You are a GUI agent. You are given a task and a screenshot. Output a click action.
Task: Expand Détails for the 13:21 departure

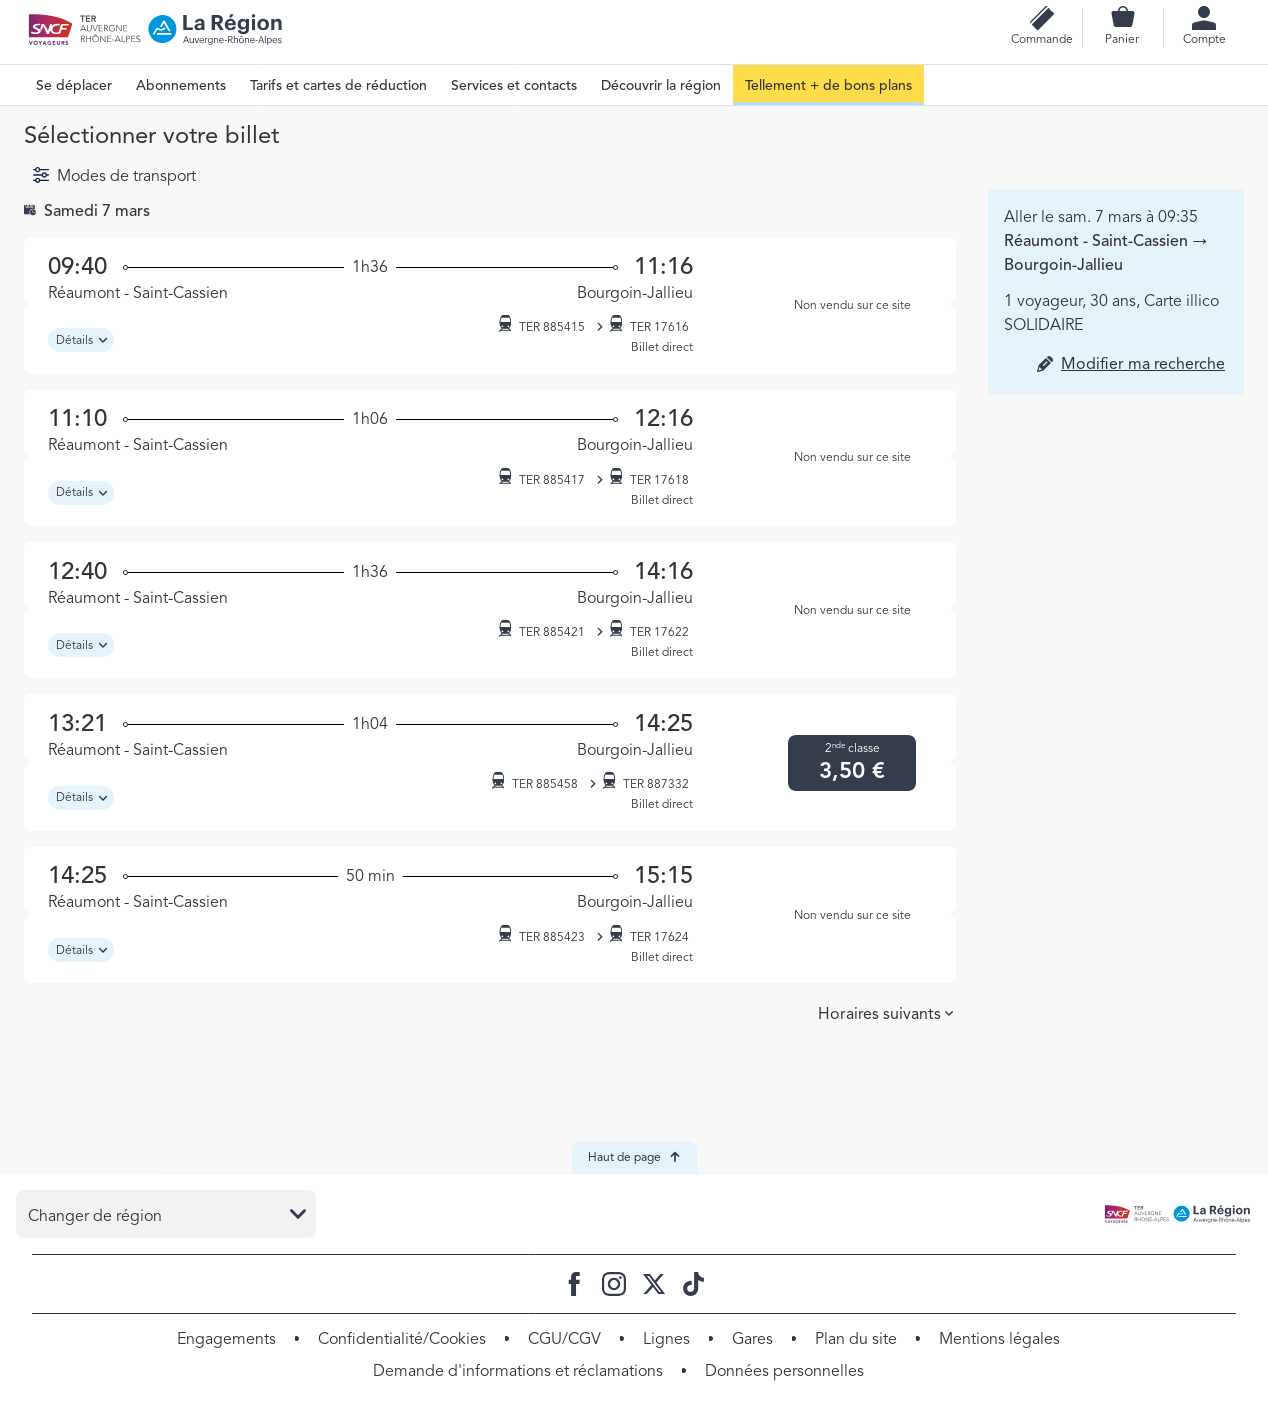81,798
